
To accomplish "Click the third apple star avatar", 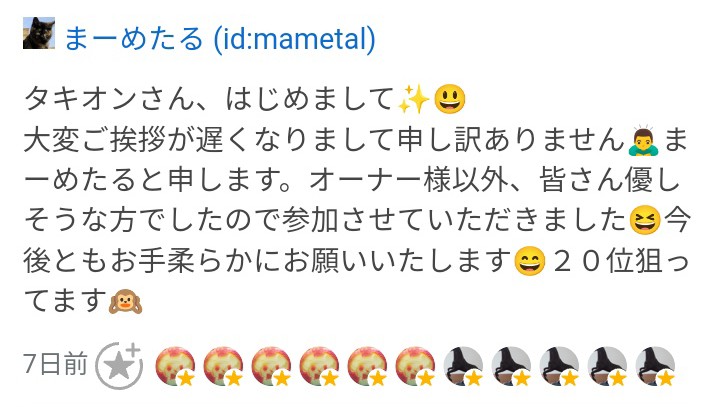I will (271, 366).
